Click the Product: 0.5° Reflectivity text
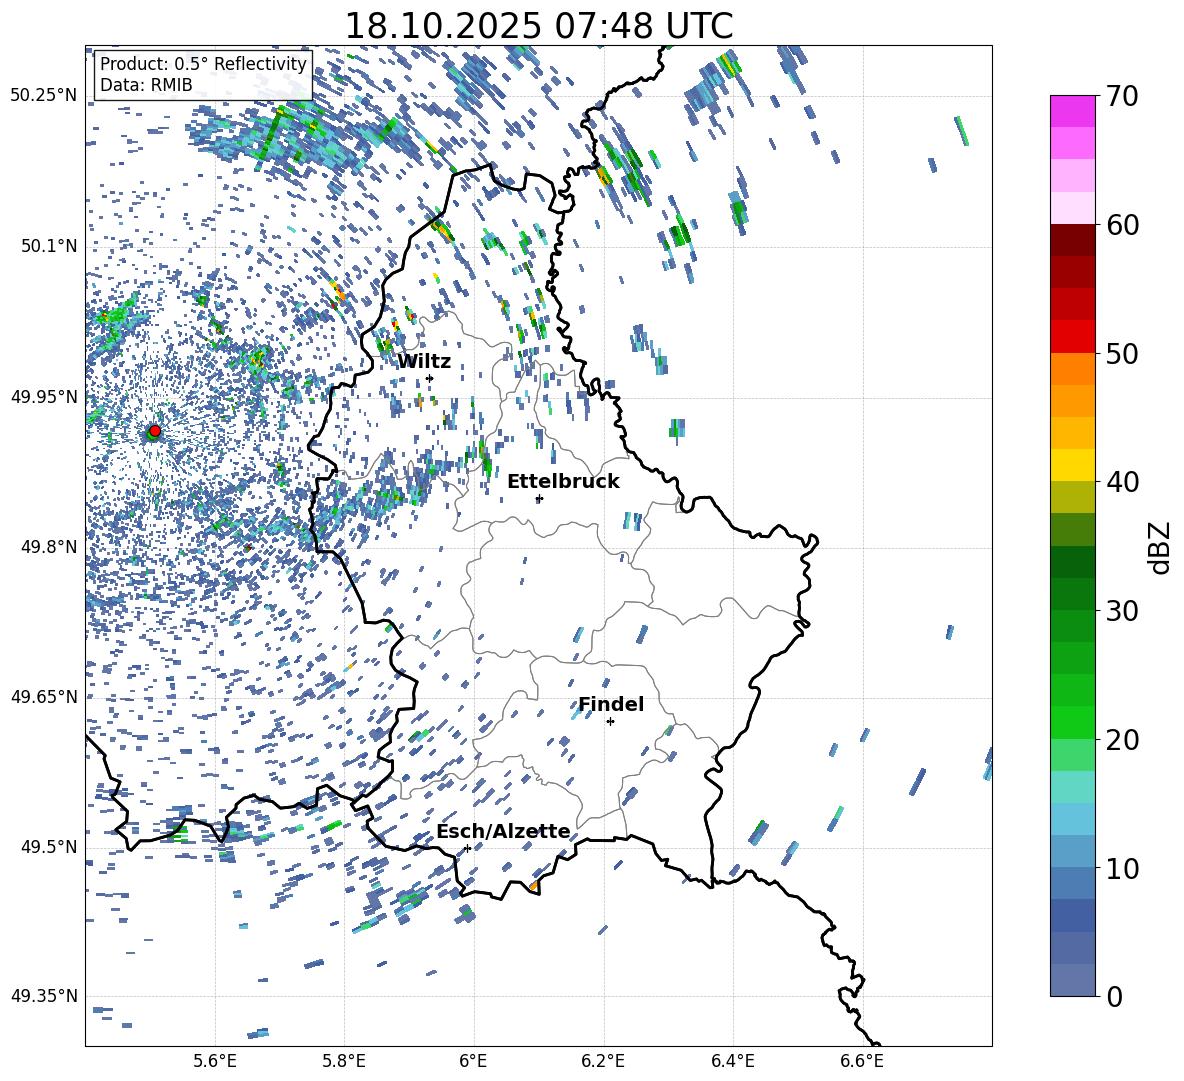1184x1081 pixels. pyautogui.click(x=203, y=63)
